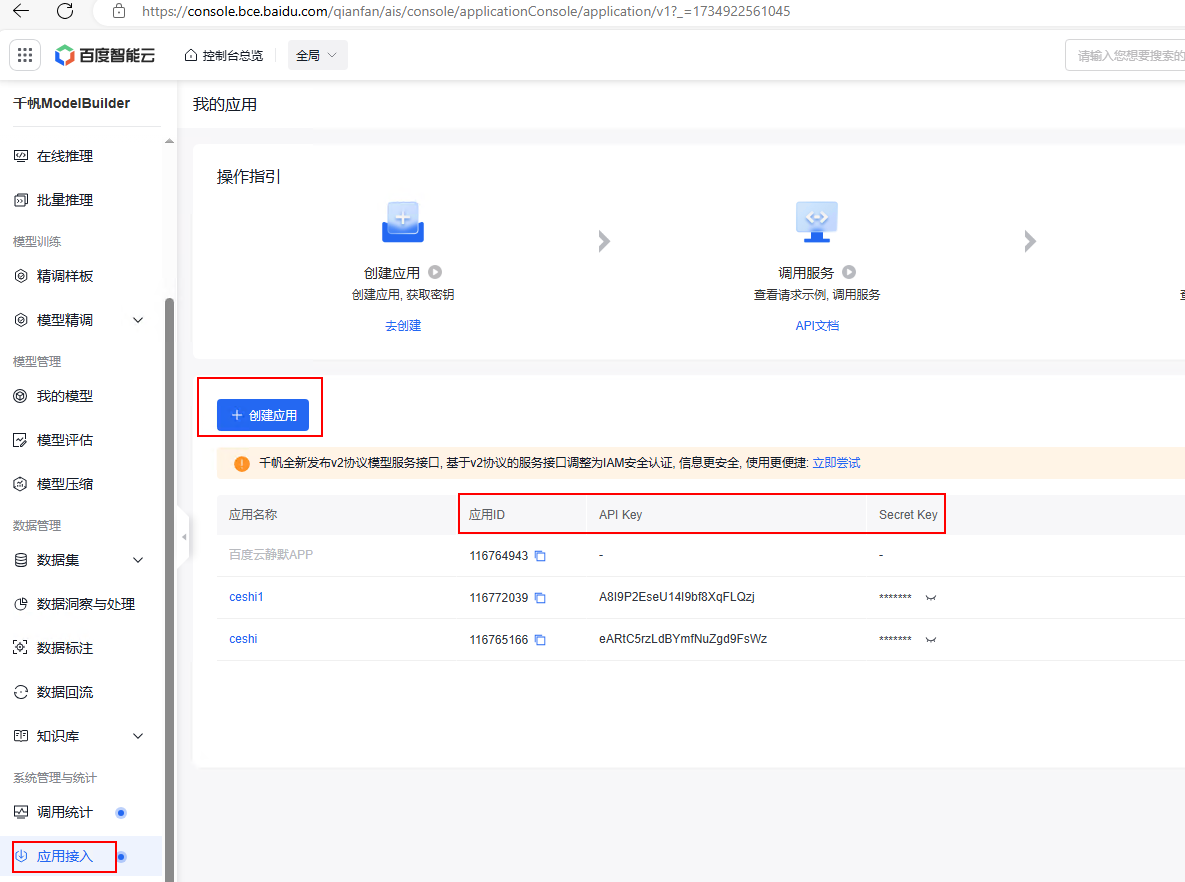This screenshot has width=1185, height=882.
Task: Click the browser reload icon
Action: (x=65, y=11)
